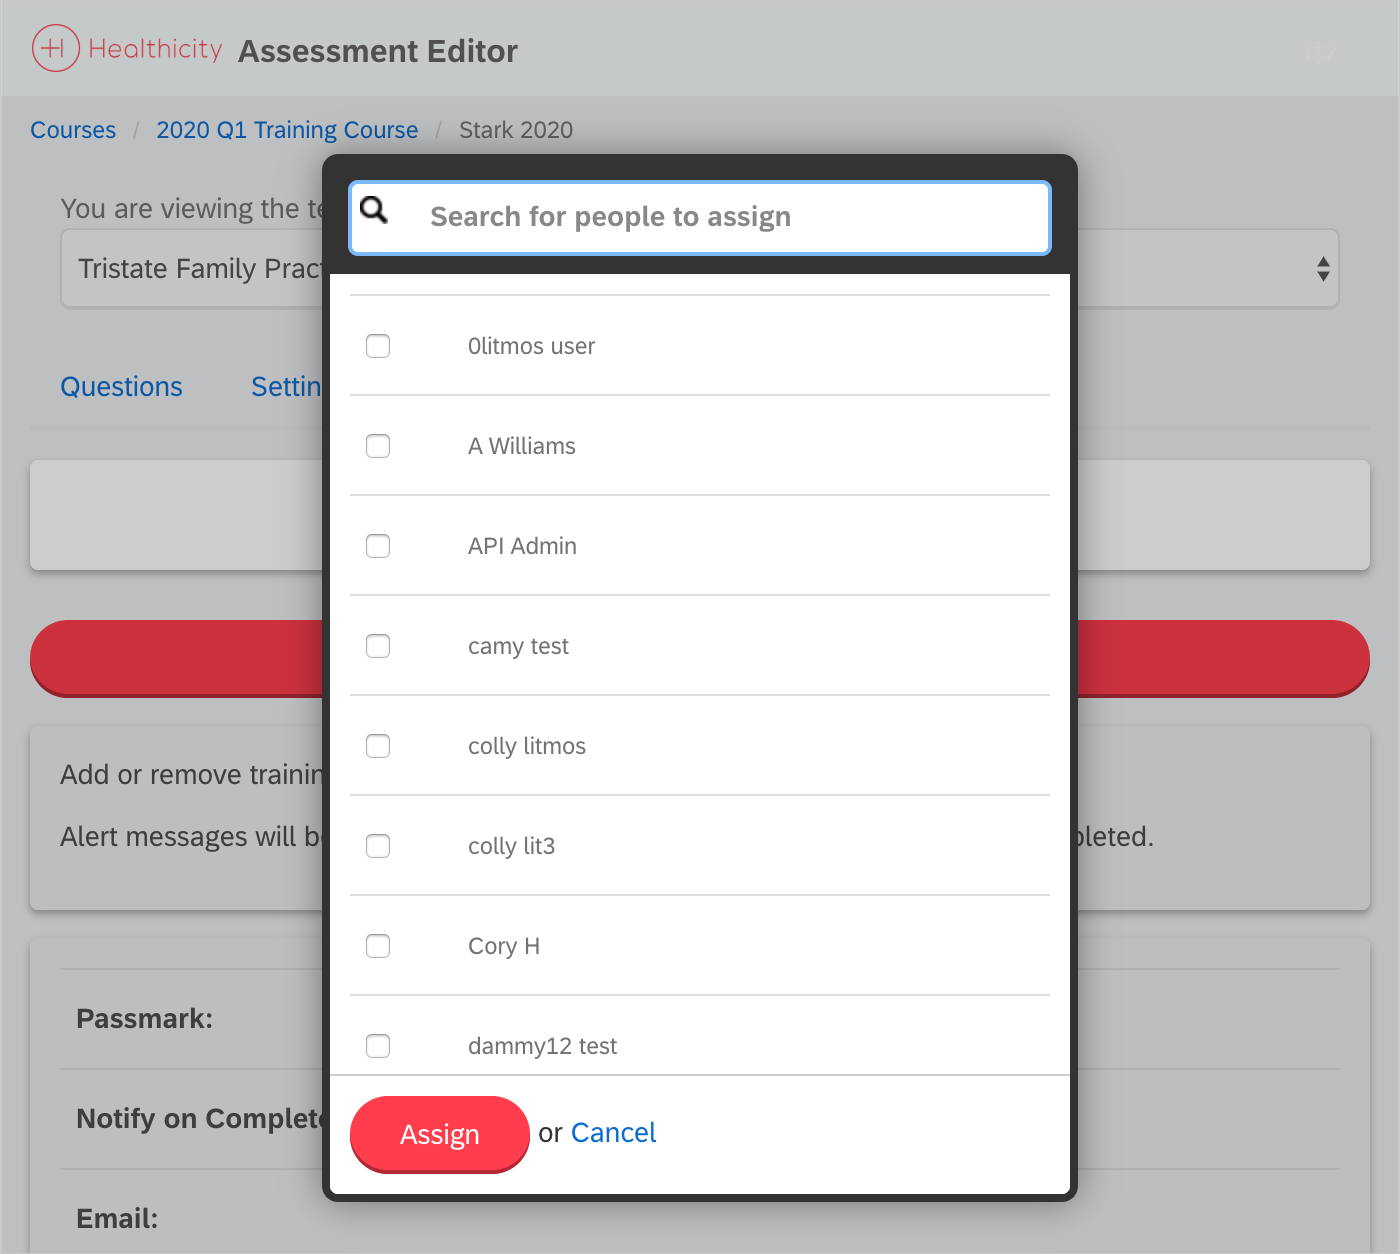
Task: Click the magnifier search icon
Action: pos(374,209)
